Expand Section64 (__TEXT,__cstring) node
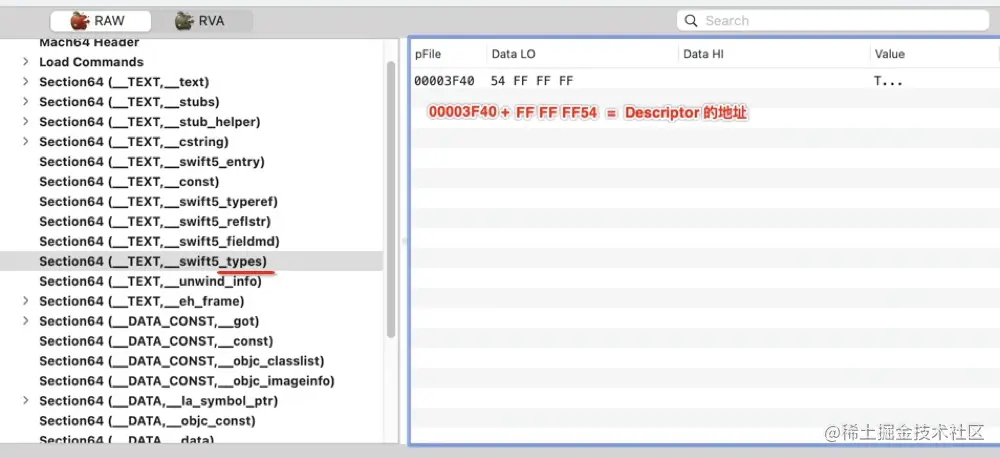The width and height of the screenshot is (1000, 458). 26,142
